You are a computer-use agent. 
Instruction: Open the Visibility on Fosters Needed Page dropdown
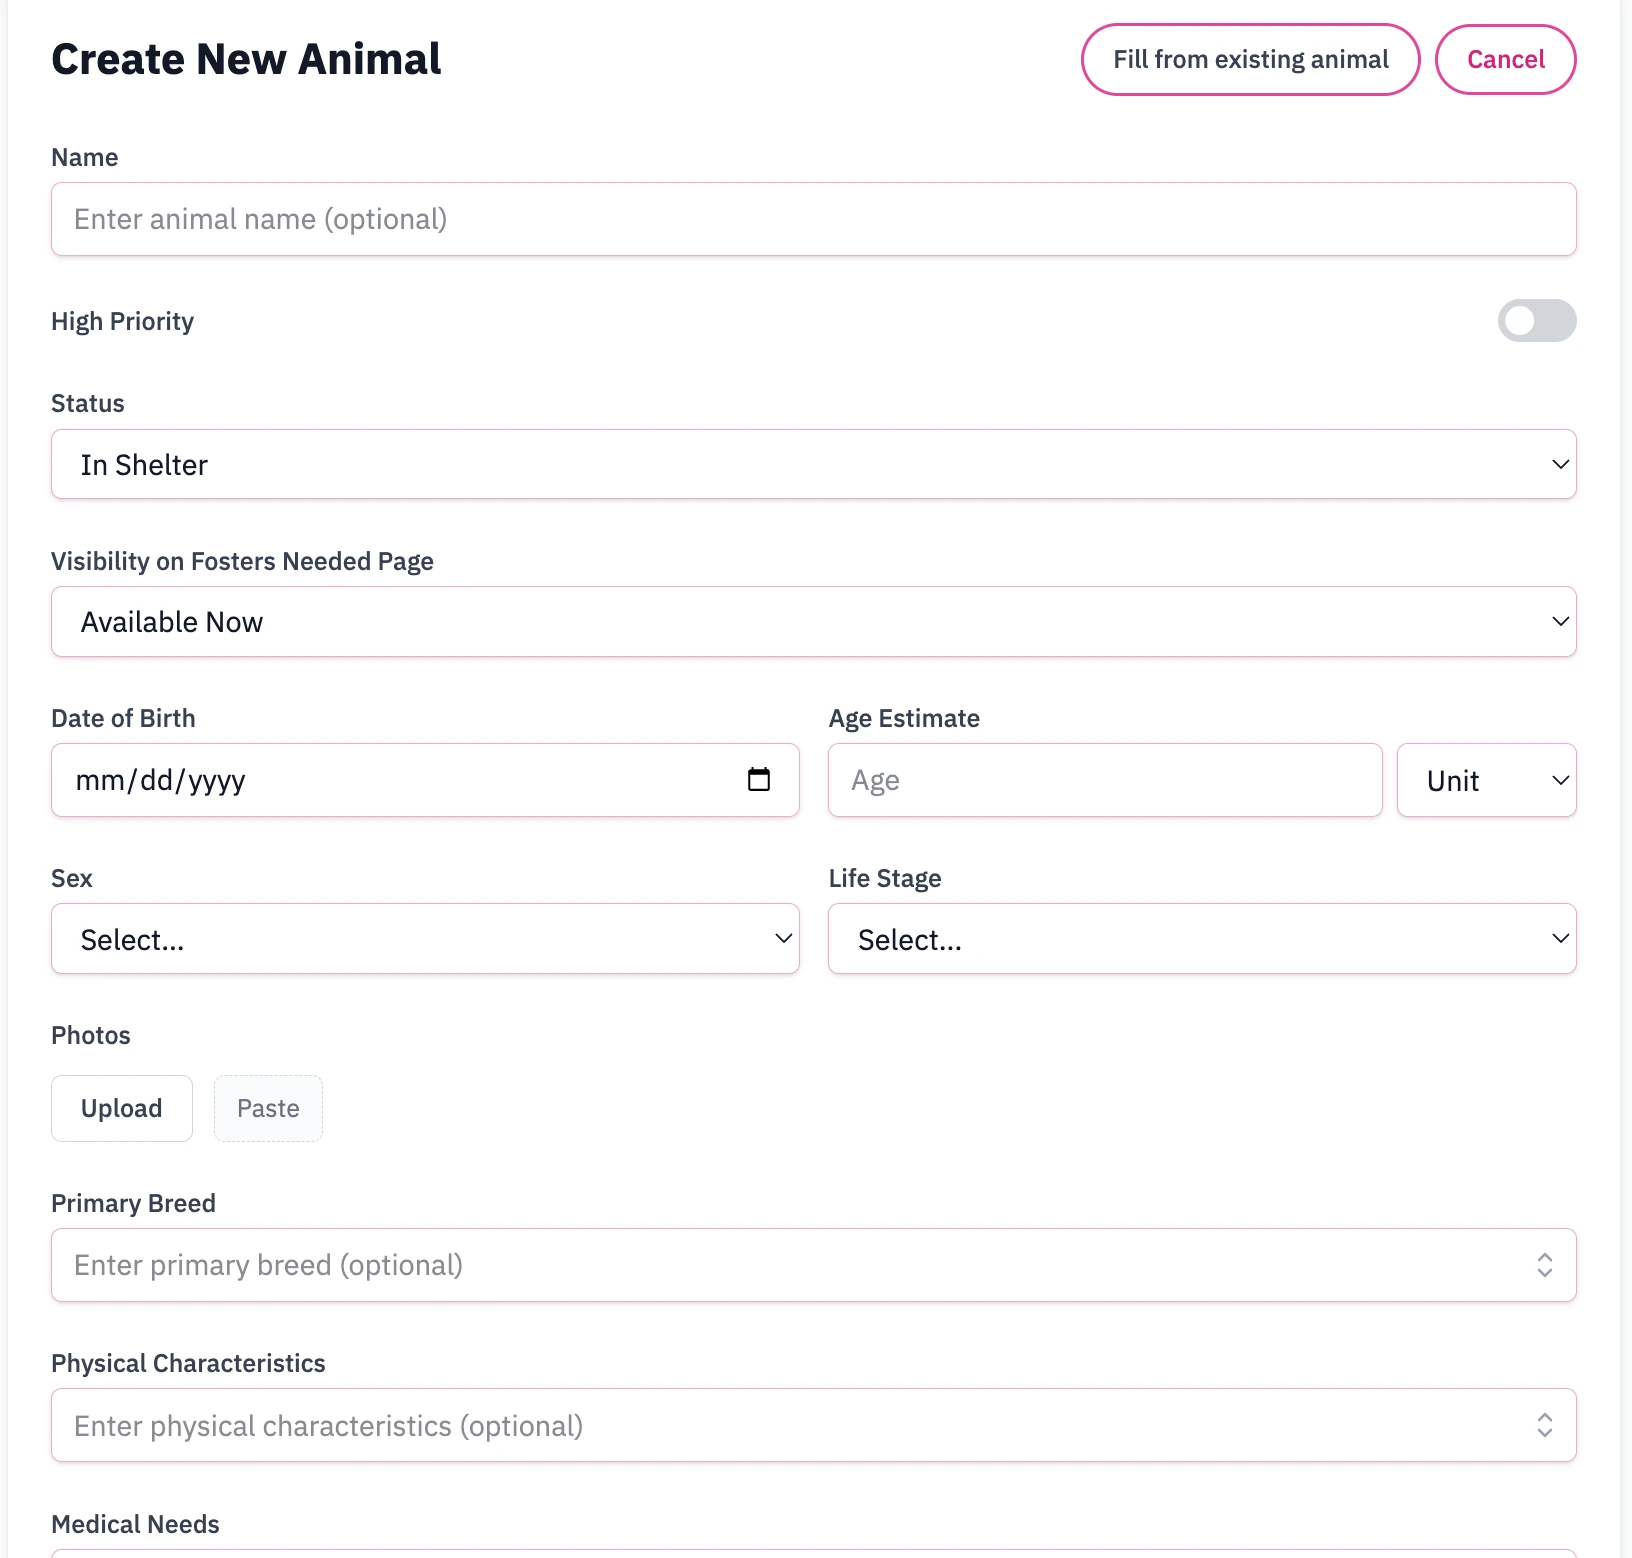(813, 621)
